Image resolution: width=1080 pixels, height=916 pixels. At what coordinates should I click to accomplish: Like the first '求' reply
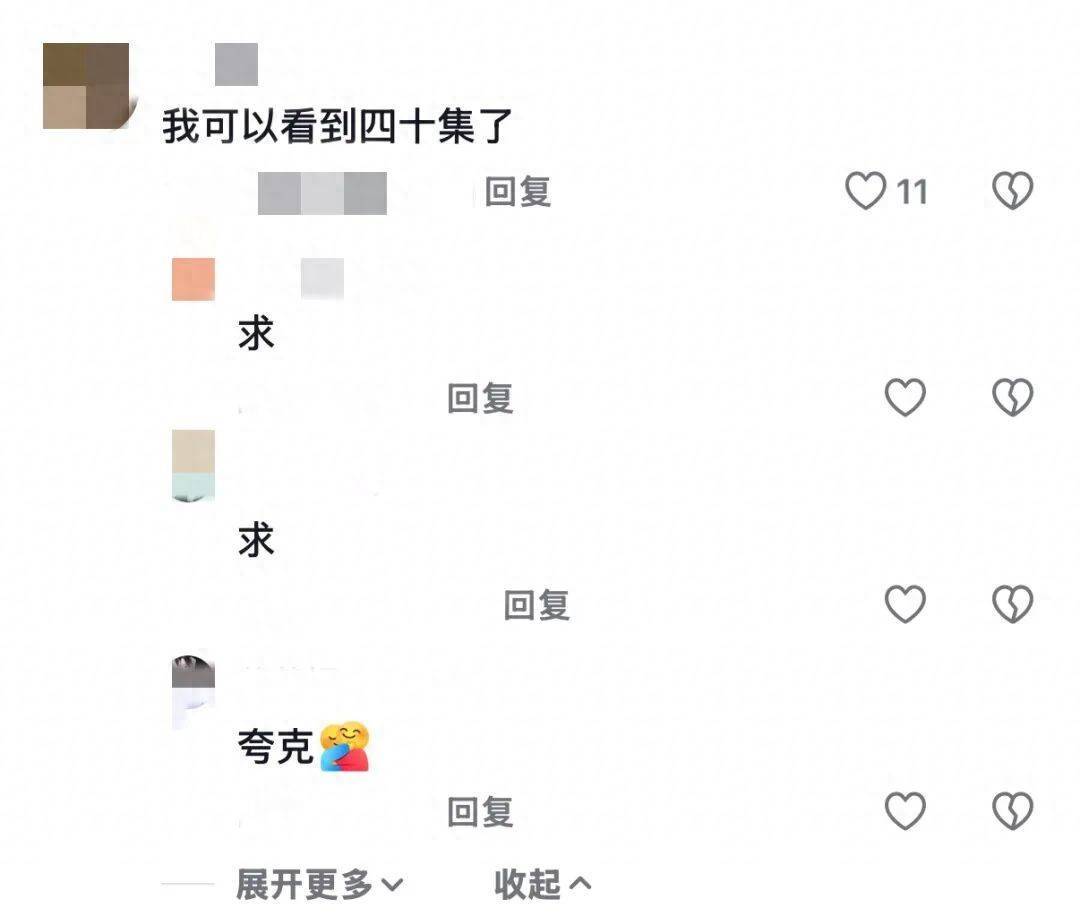point(905,397)
